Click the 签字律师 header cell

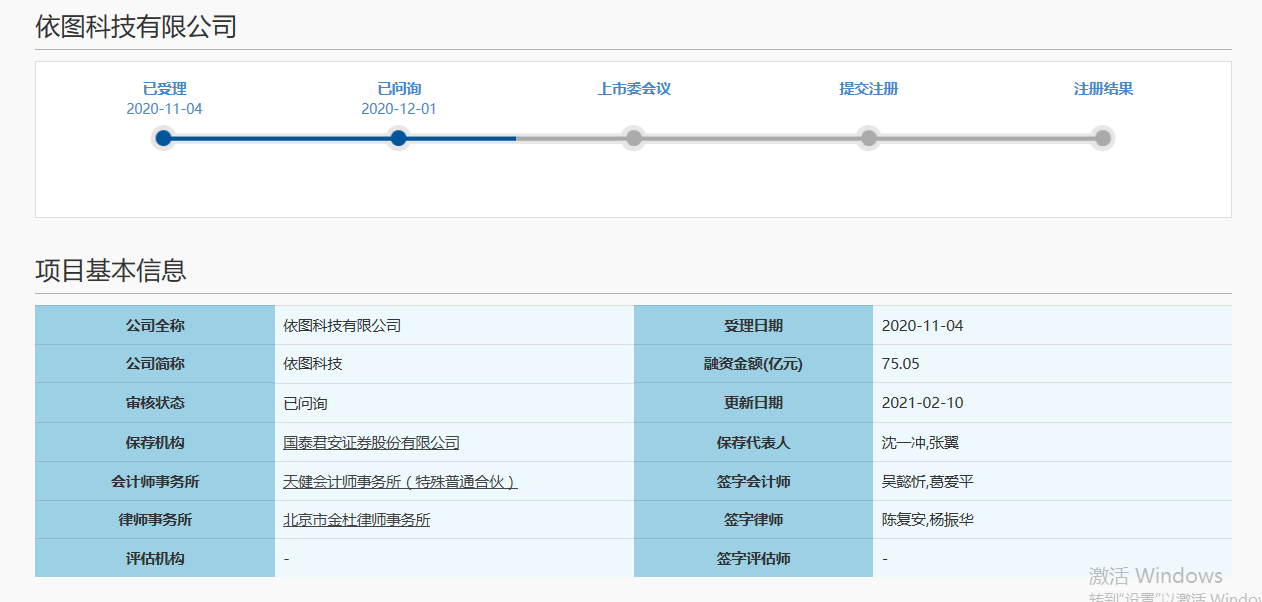(x=754, y=520)
